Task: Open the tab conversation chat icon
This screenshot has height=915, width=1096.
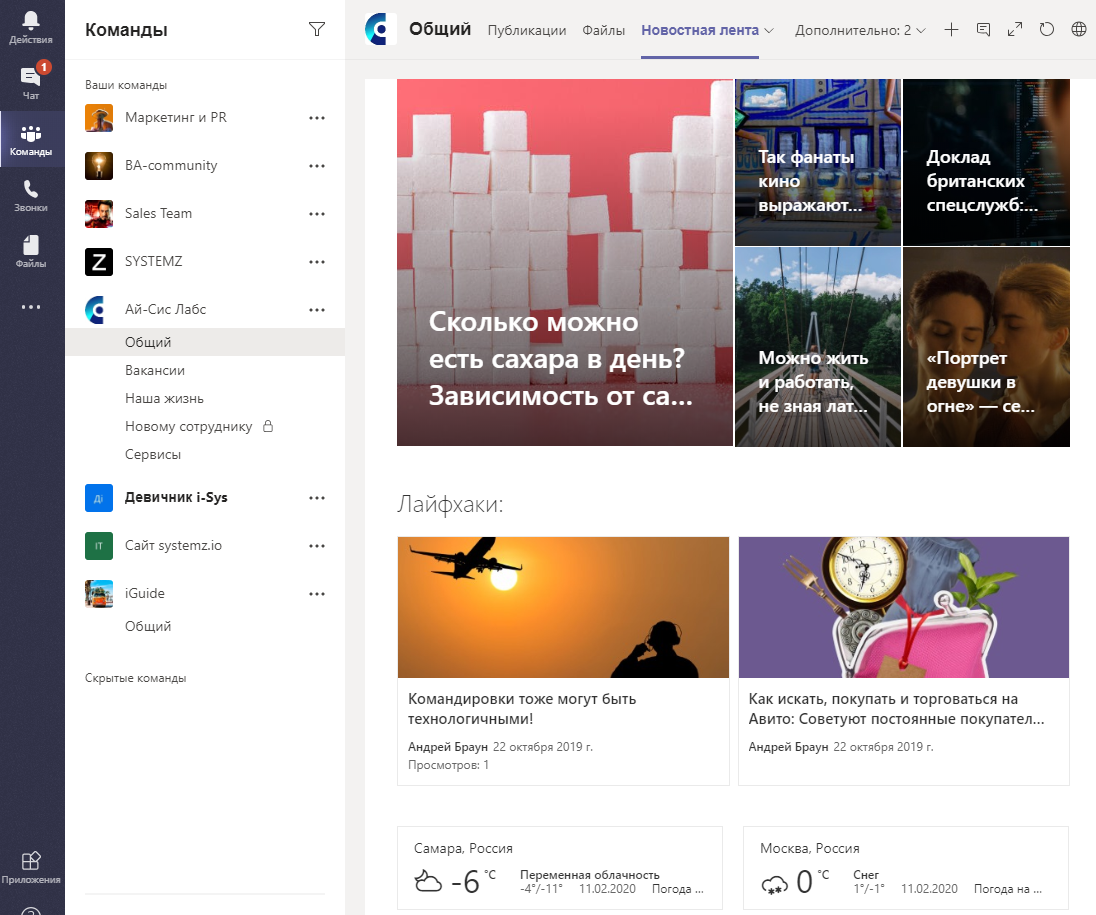Action: 983,30
